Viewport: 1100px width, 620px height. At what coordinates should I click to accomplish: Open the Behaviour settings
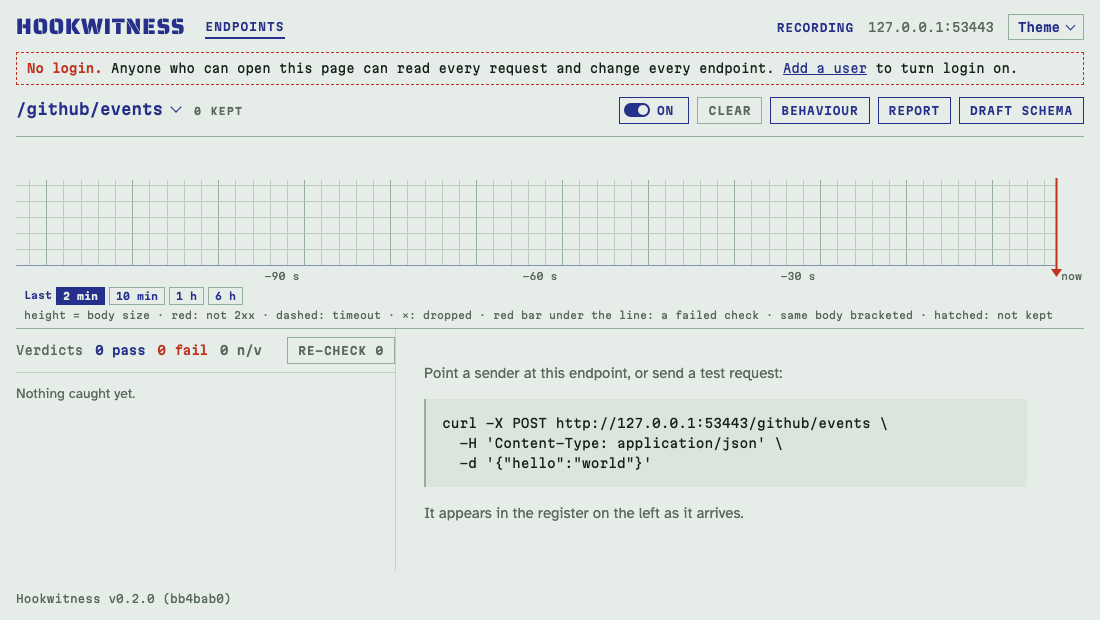[819, 111]
